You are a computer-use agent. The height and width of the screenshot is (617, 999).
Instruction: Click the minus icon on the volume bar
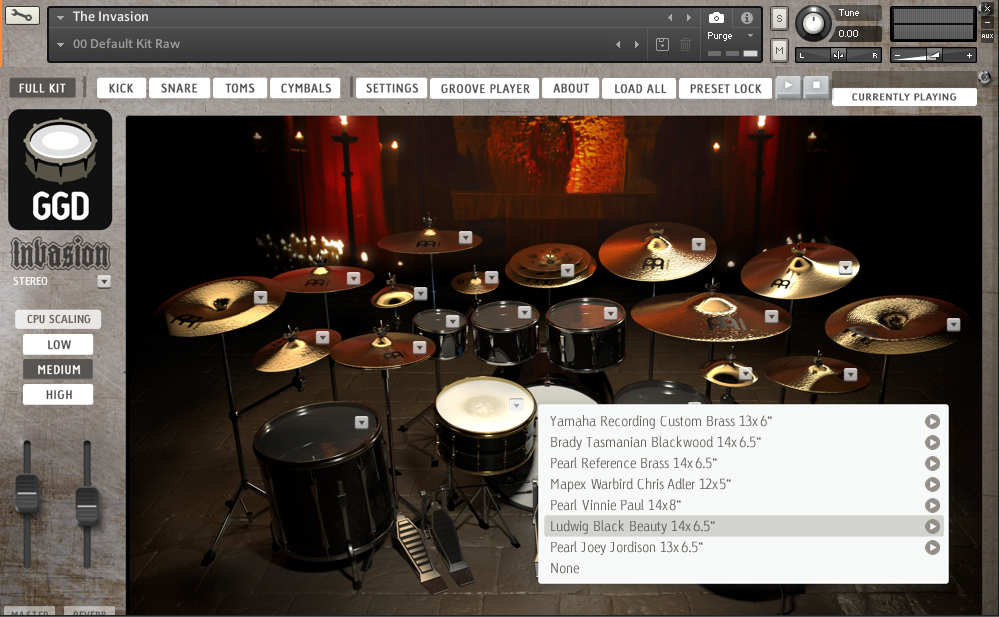pyautogui.click(x=898, y=55)
